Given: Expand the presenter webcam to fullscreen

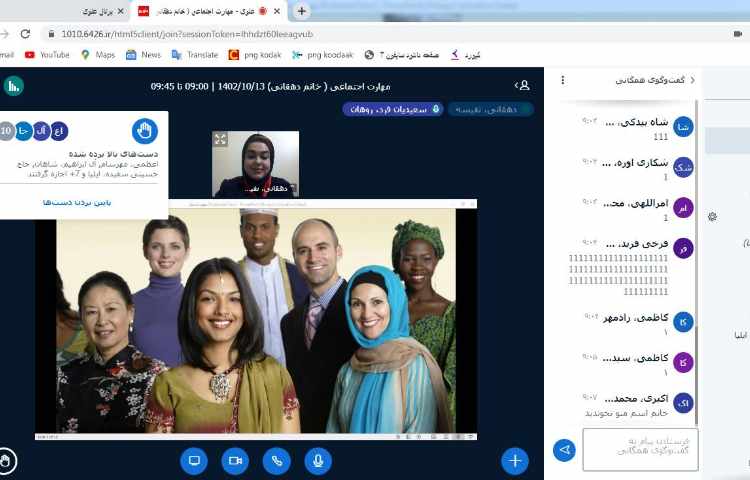Looking at the screenshot, I should tap(221, 140).
